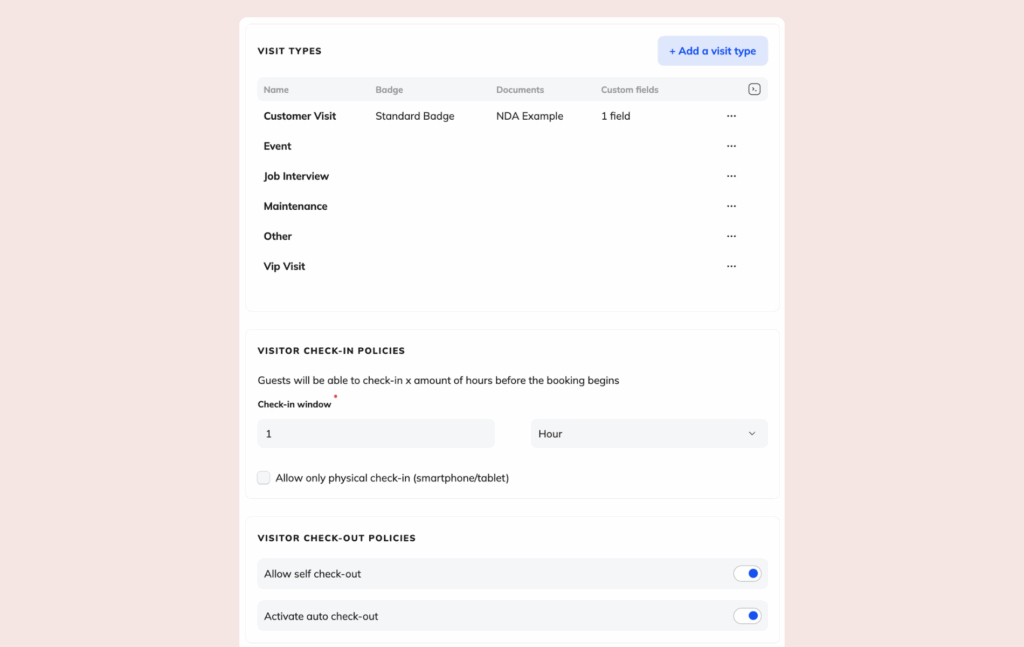This screenshot has height=647, width=1024.
Task: Open the actions menu for Other
Action: click(x=731, y=235)
